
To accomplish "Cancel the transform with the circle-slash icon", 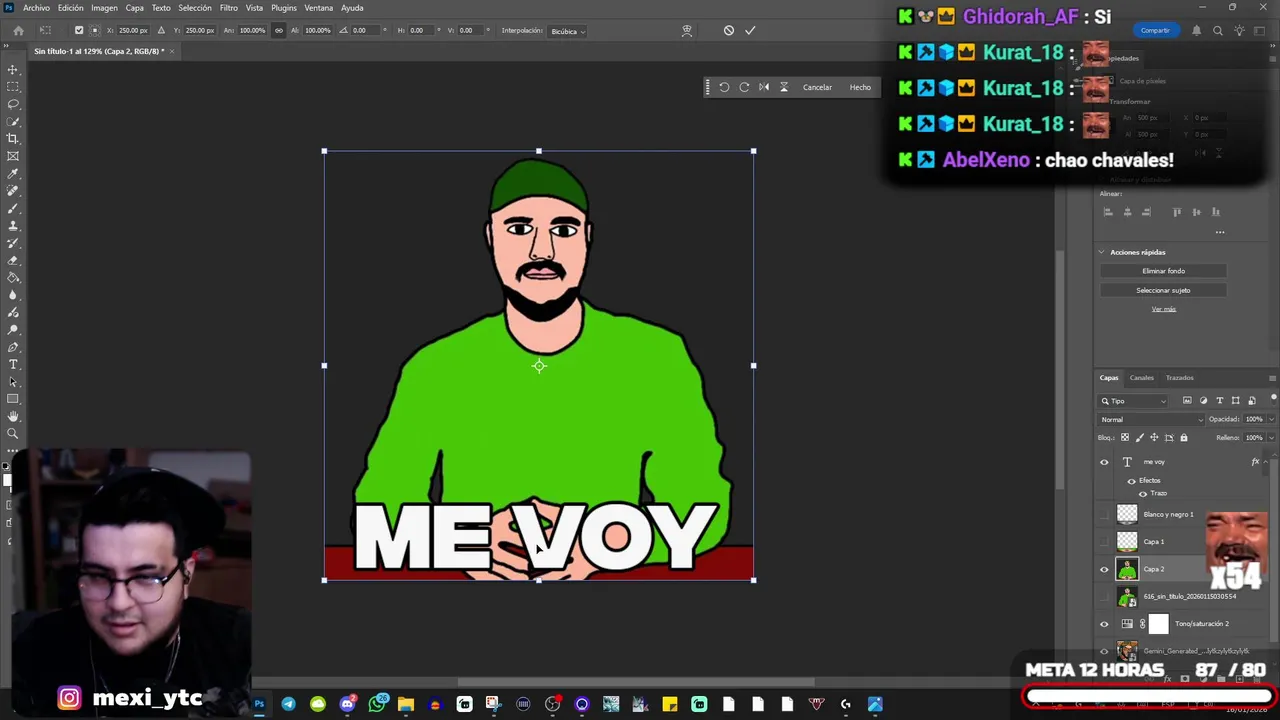I will tap(728, 30).
